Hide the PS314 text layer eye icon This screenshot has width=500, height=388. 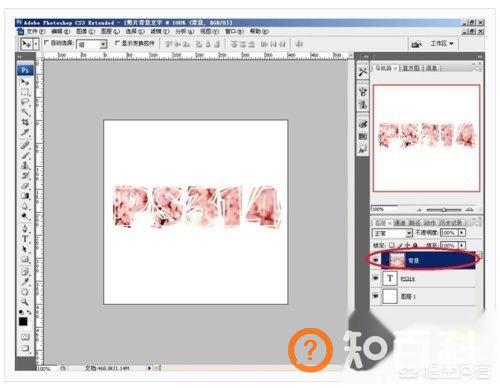tap(376, 278)
